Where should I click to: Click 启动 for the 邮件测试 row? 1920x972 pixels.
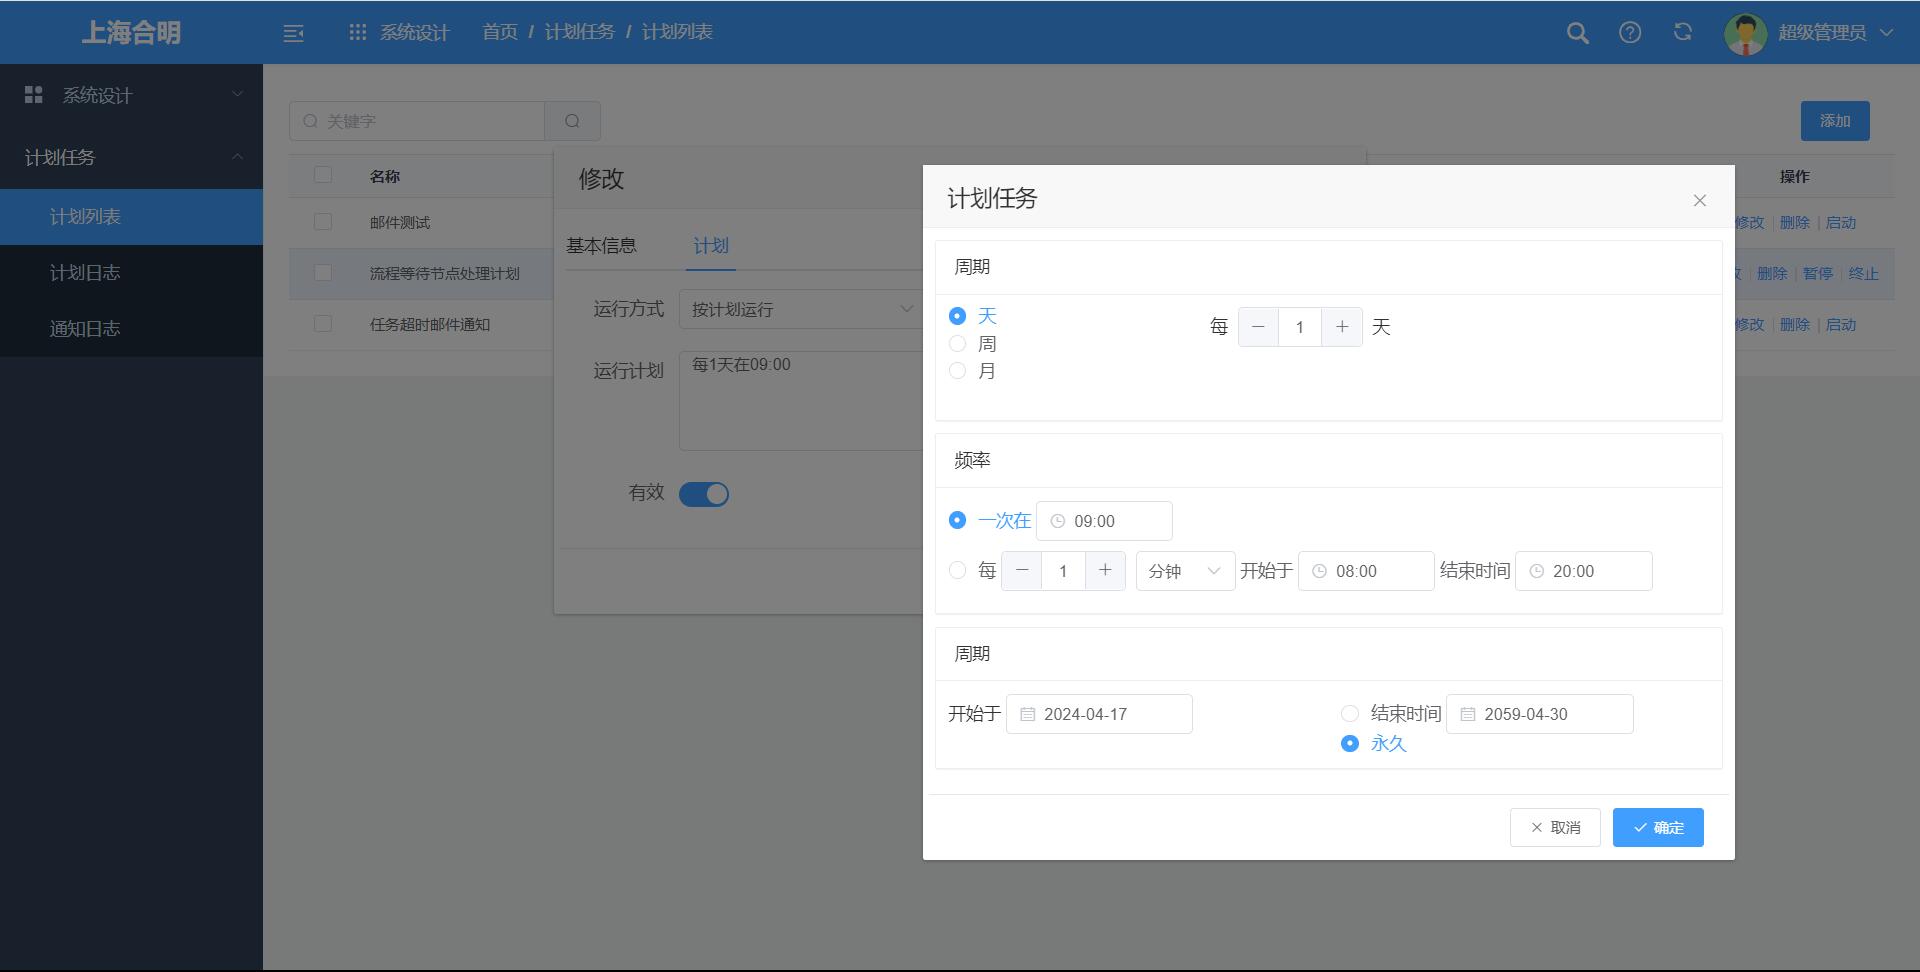click(1841, 222)
